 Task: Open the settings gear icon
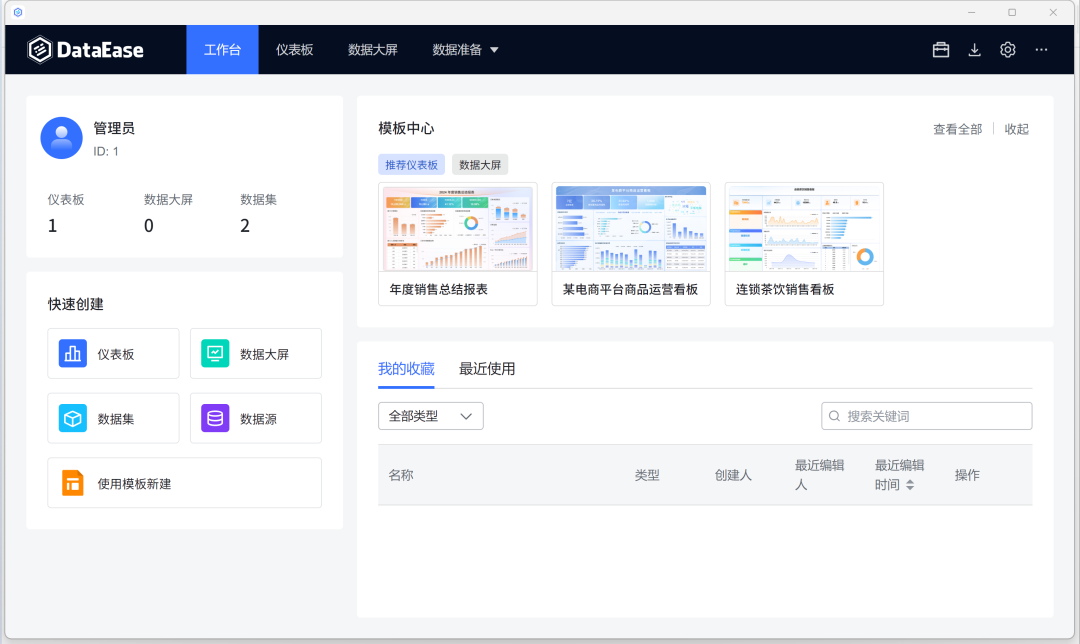point(1007,48)
